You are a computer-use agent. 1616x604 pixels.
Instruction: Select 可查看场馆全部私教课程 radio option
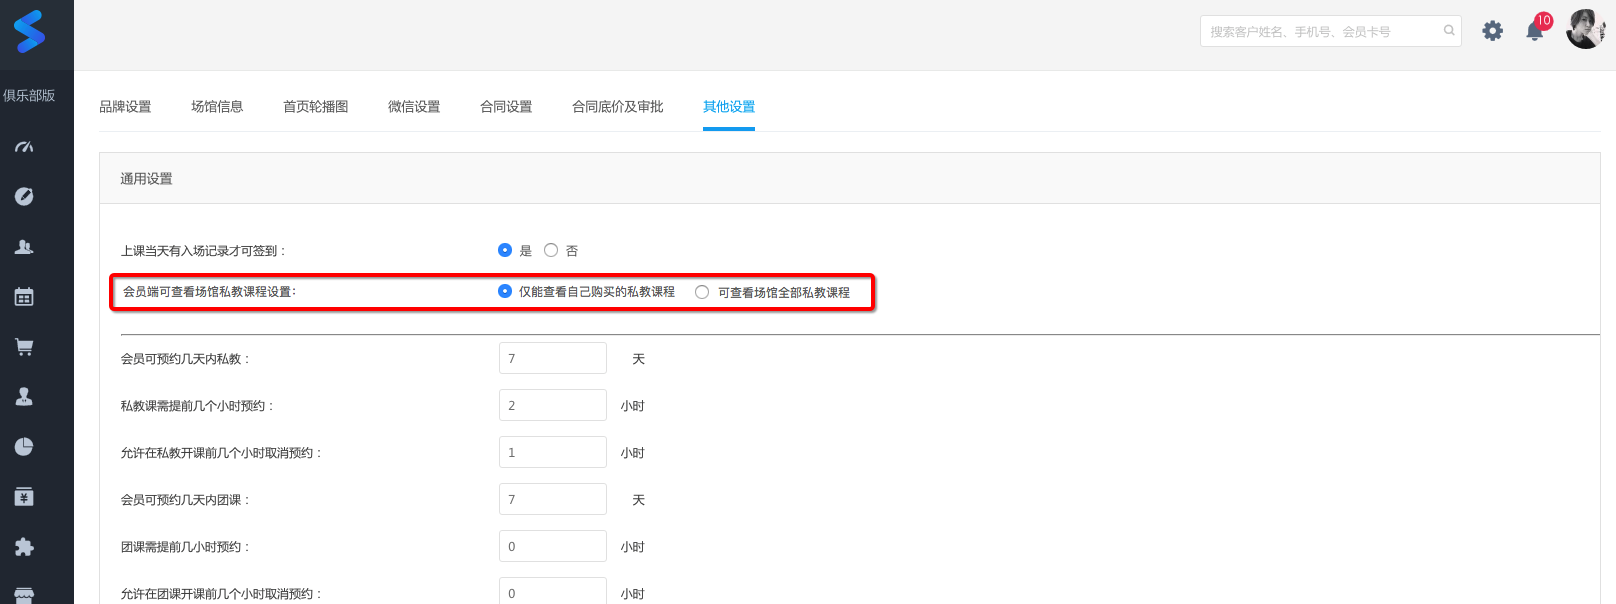(x=702, y=292)
